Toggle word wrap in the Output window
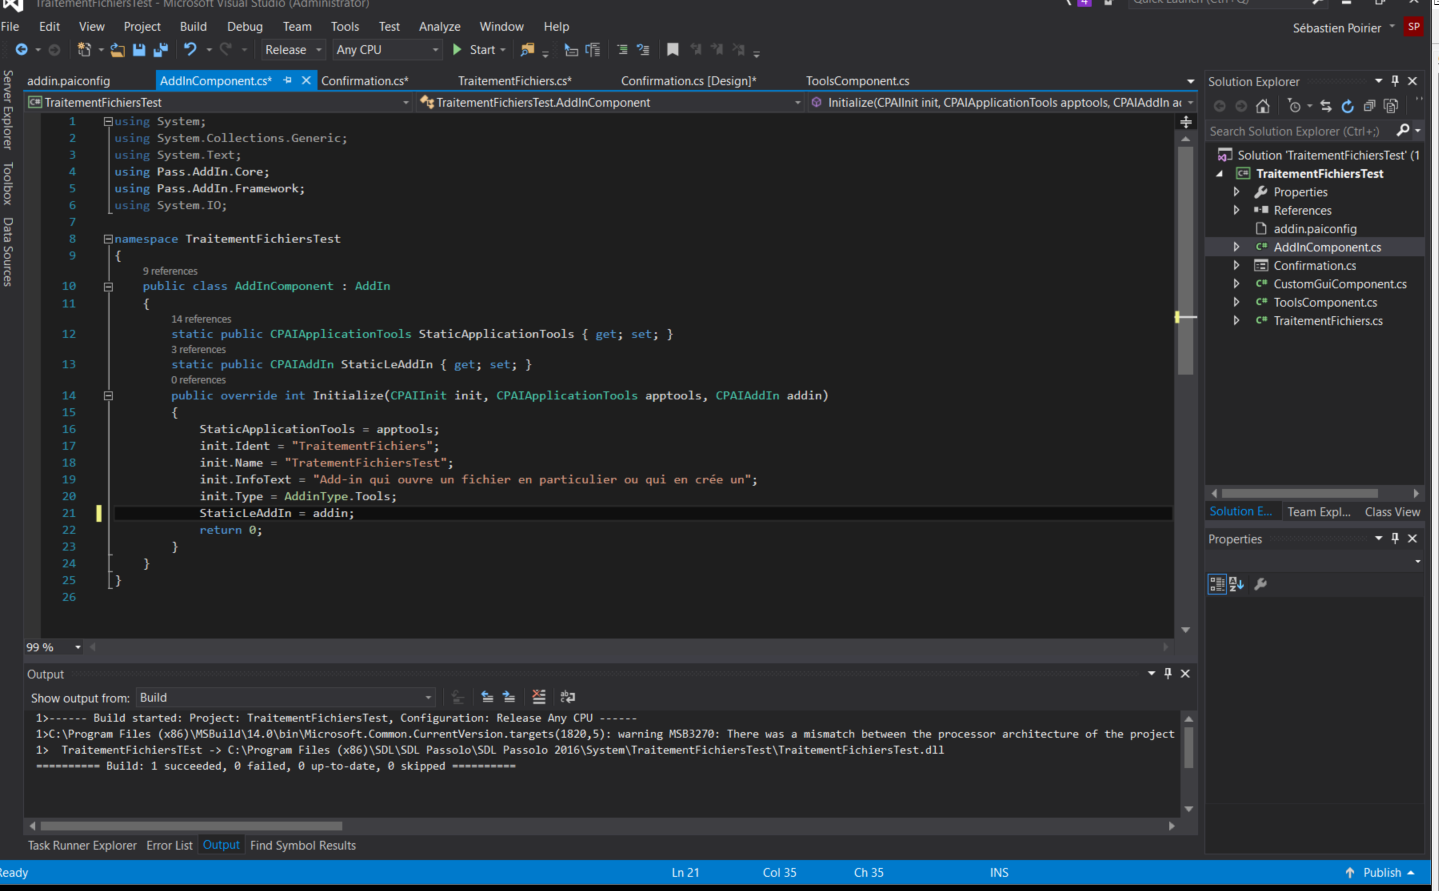 click(568, 697)
